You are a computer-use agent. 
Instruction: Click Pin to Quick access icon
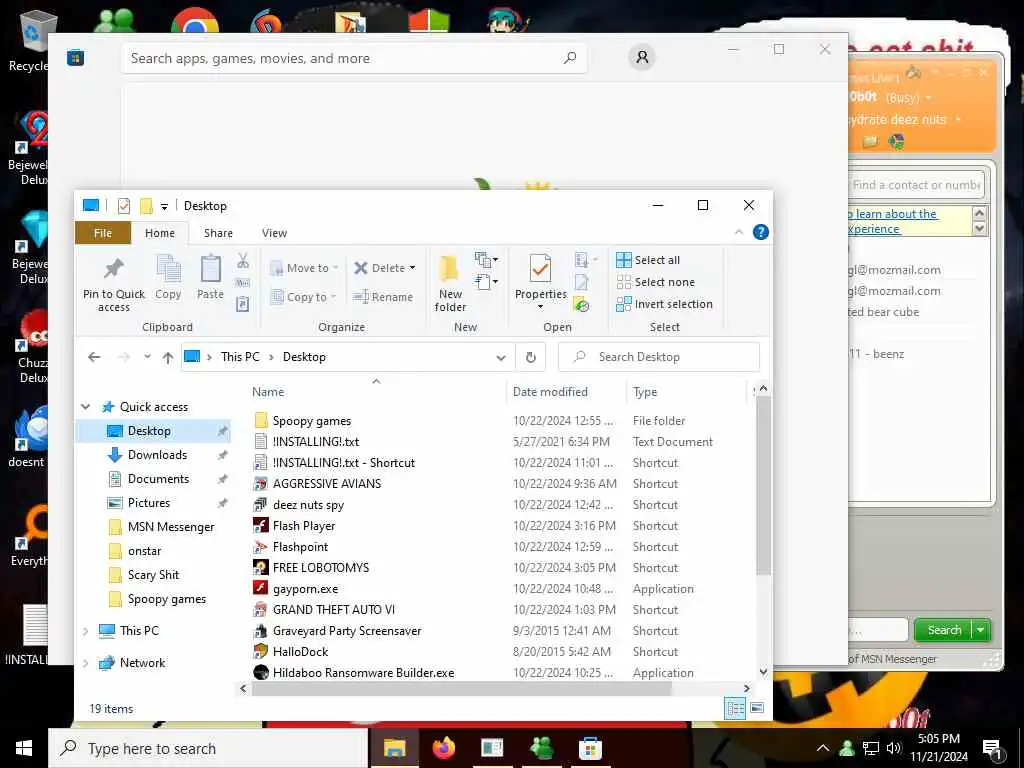pos(114,268)
